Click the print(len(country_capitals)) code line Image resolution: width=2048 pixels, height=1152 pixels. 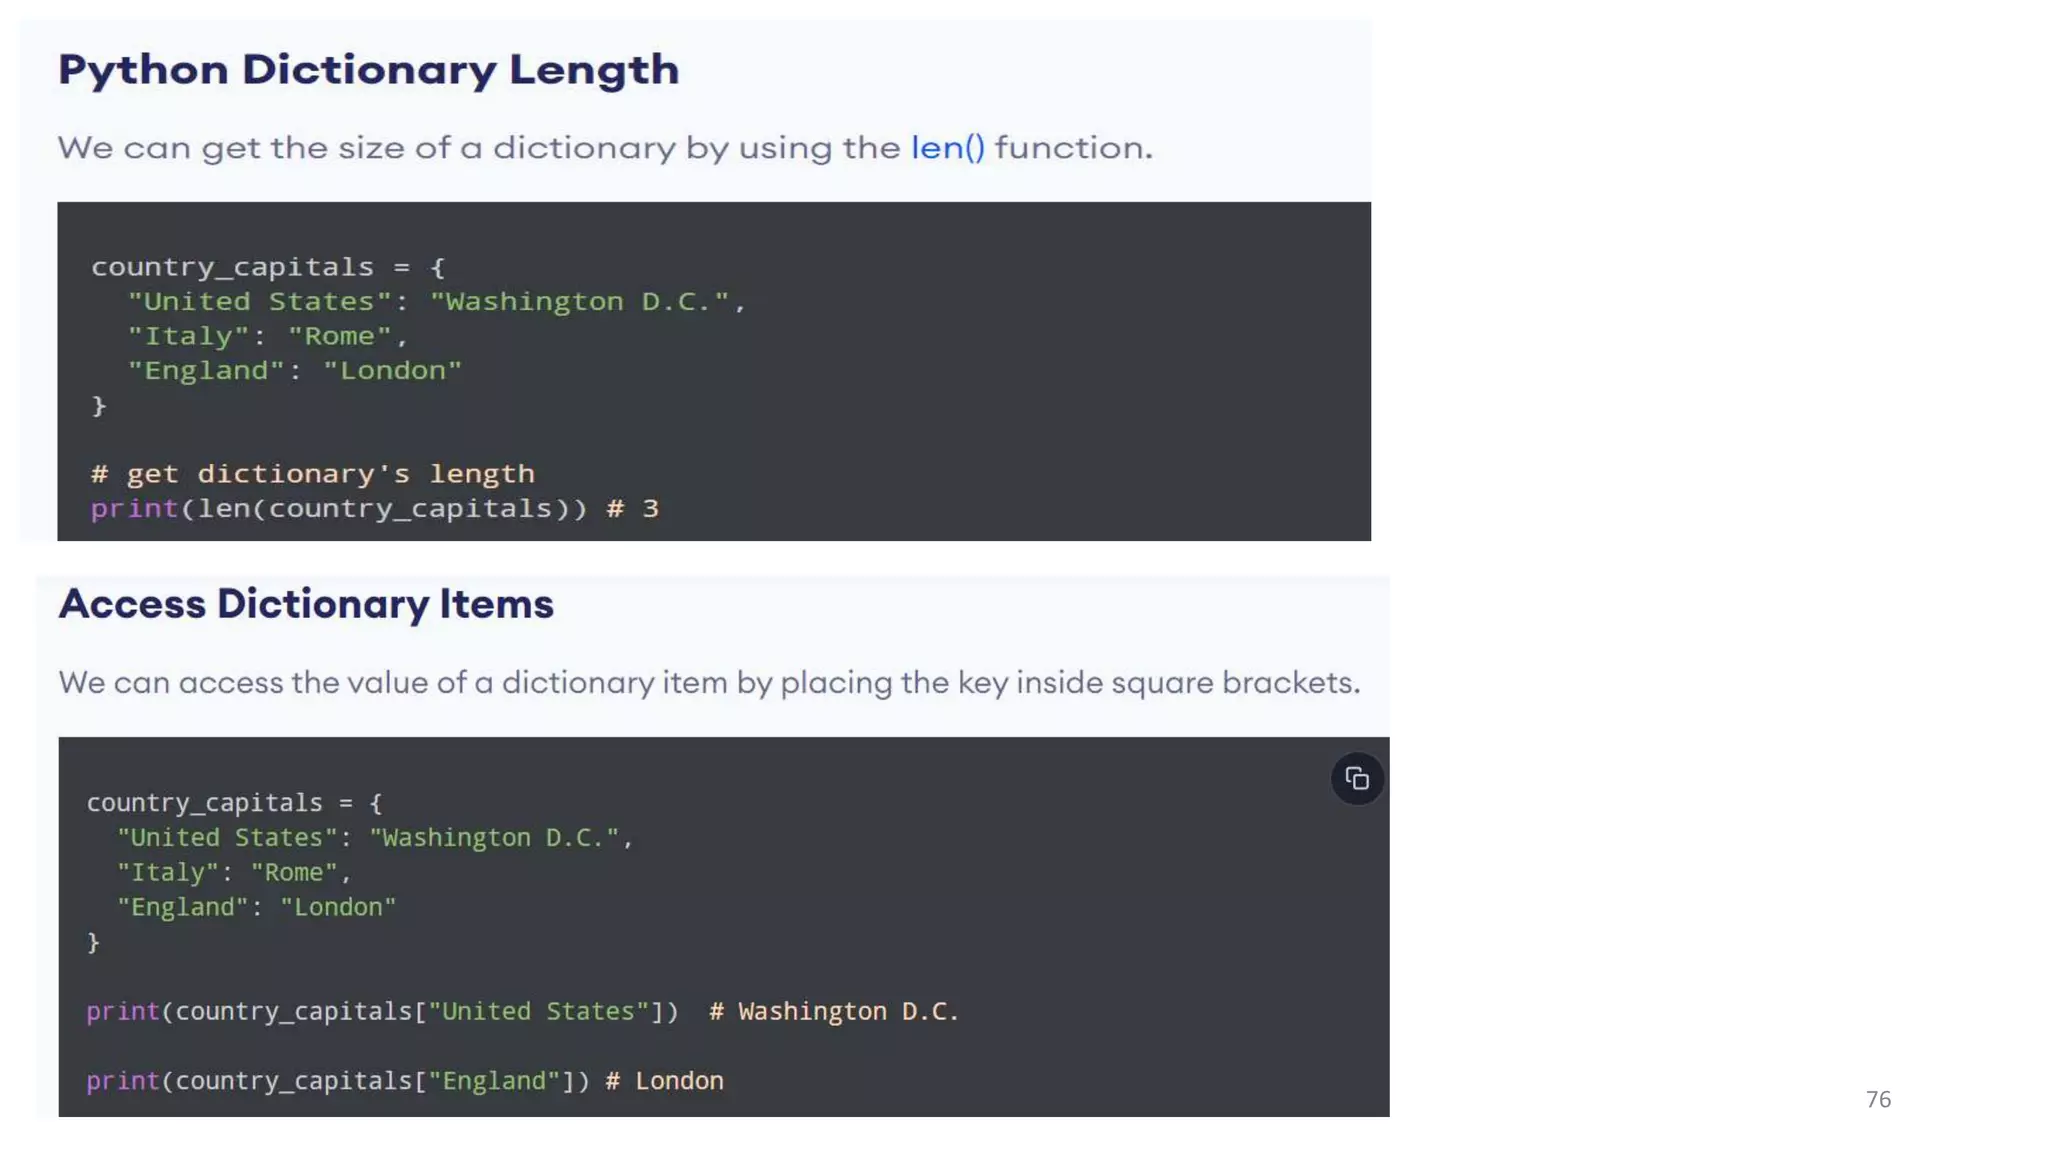[338, 508]
